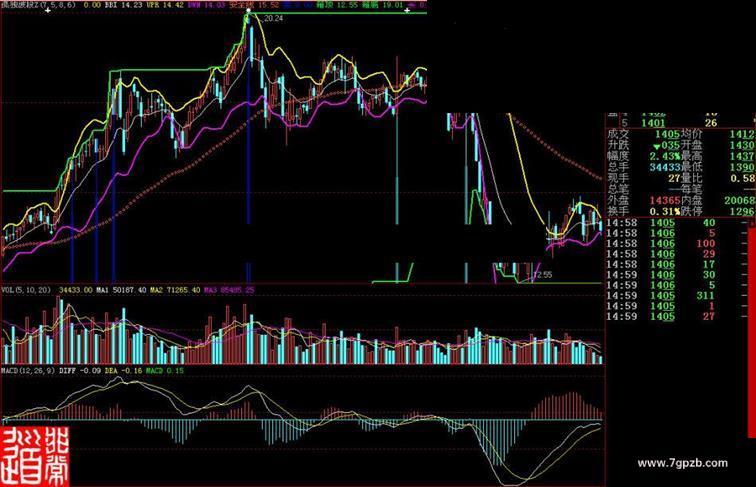Click the green MACD 0.15 readout

tap(165, 371)
